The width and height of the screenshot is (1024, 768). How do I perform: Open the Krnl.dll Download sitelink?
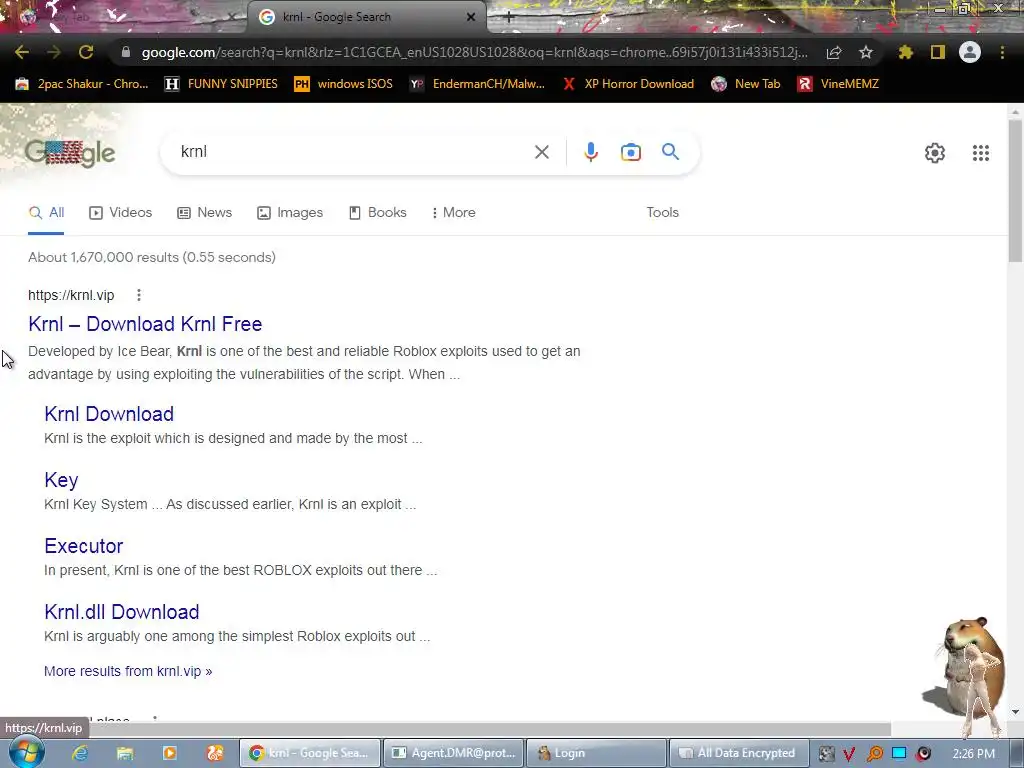121,612
